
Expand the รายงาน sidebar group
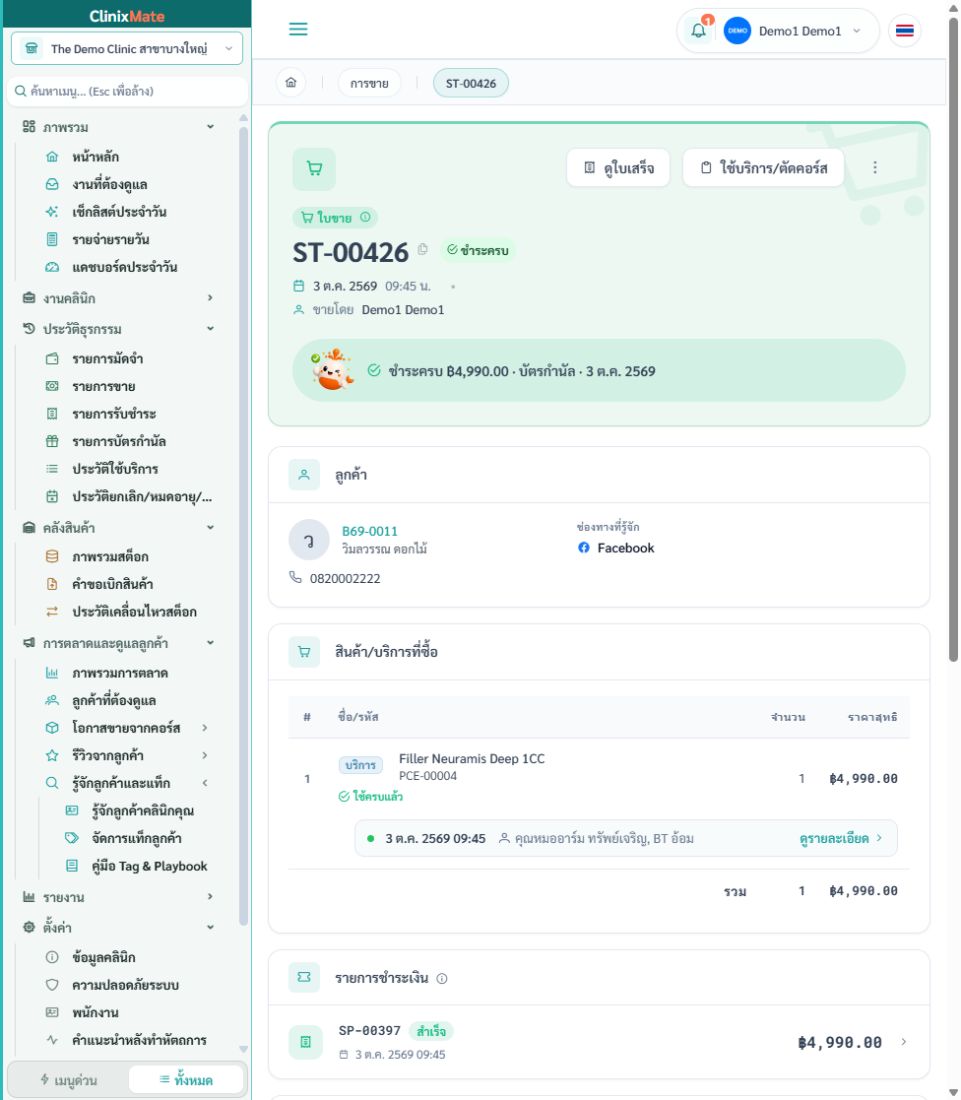click(210, 897)
